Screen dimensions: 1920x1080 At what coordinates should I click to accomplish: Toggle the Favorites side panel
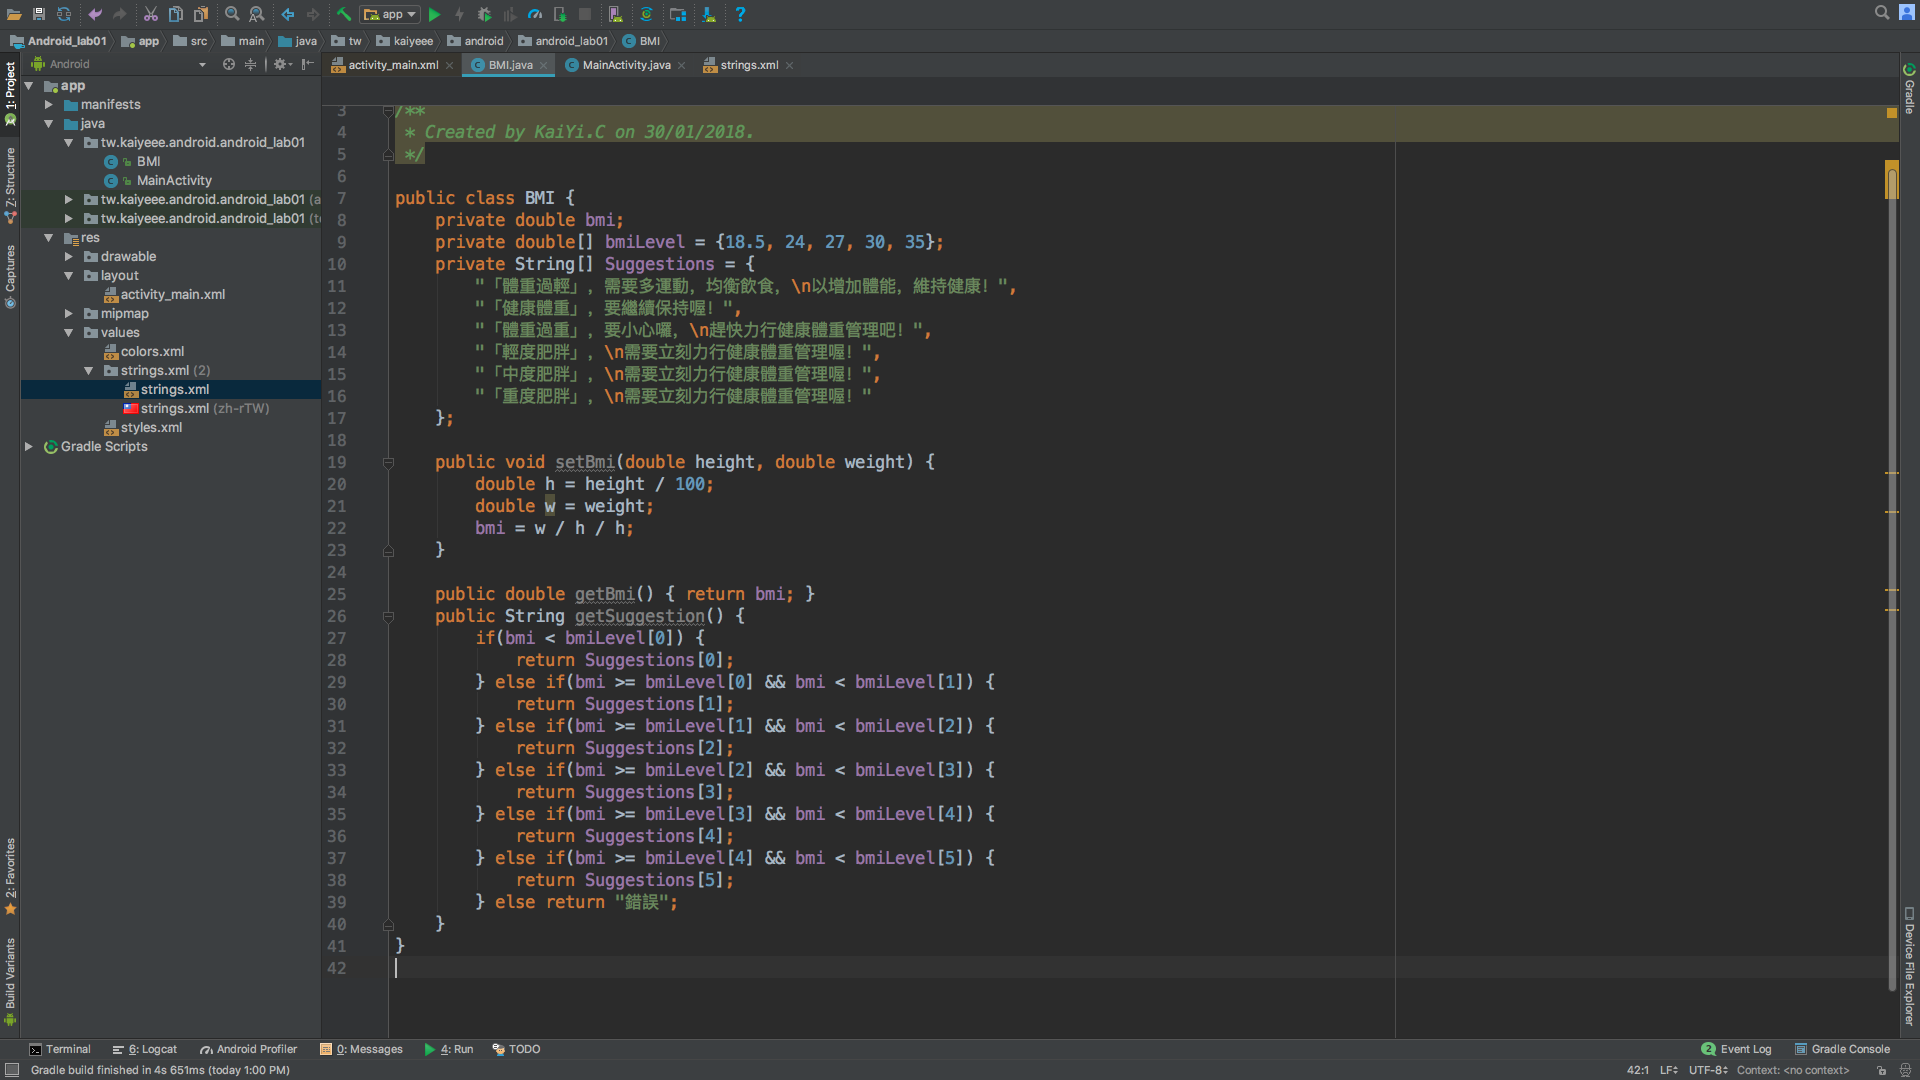[x=10, y=876]
